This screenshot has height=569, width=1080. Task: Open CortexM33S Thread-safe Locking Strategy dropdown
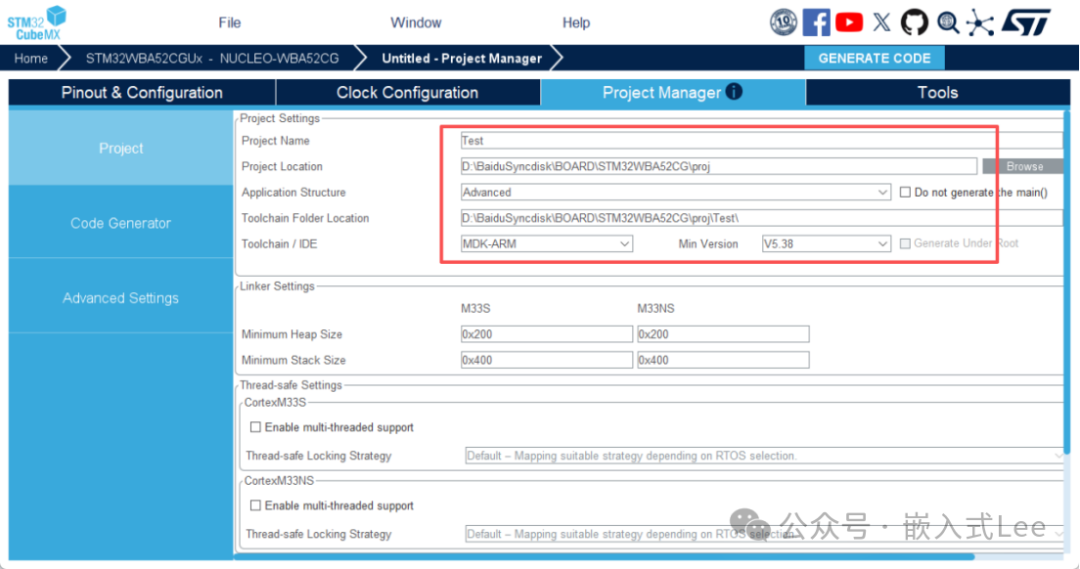(763, 456)
